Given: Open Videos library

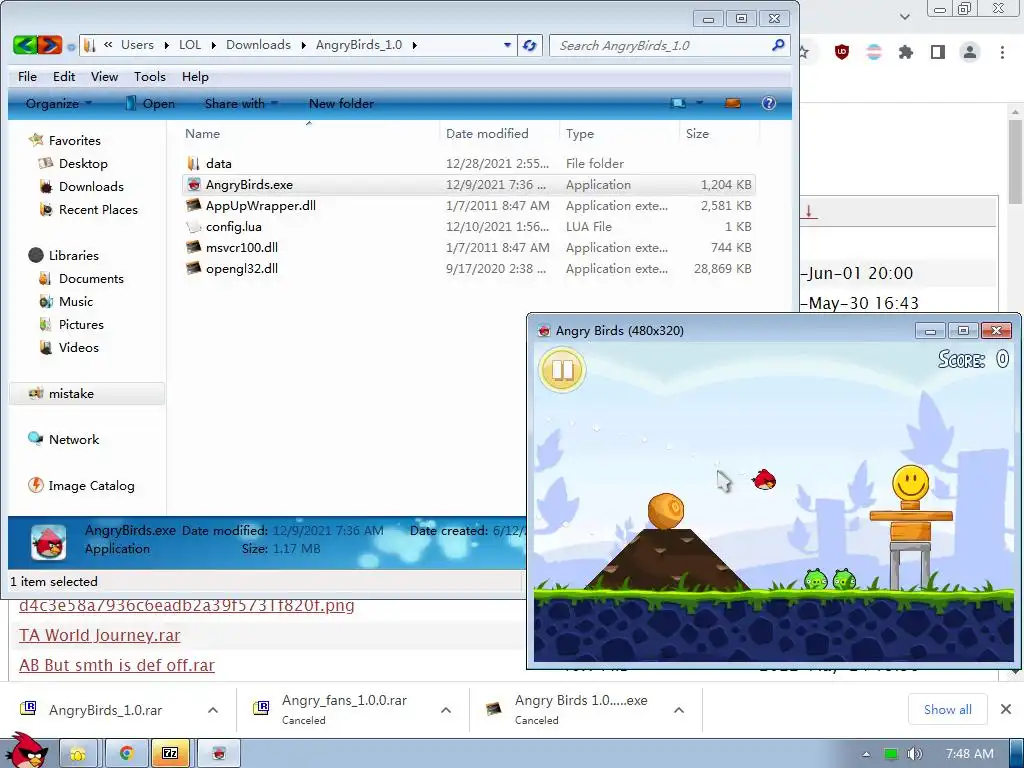Looking at the screenshot, I should [78, 347].
